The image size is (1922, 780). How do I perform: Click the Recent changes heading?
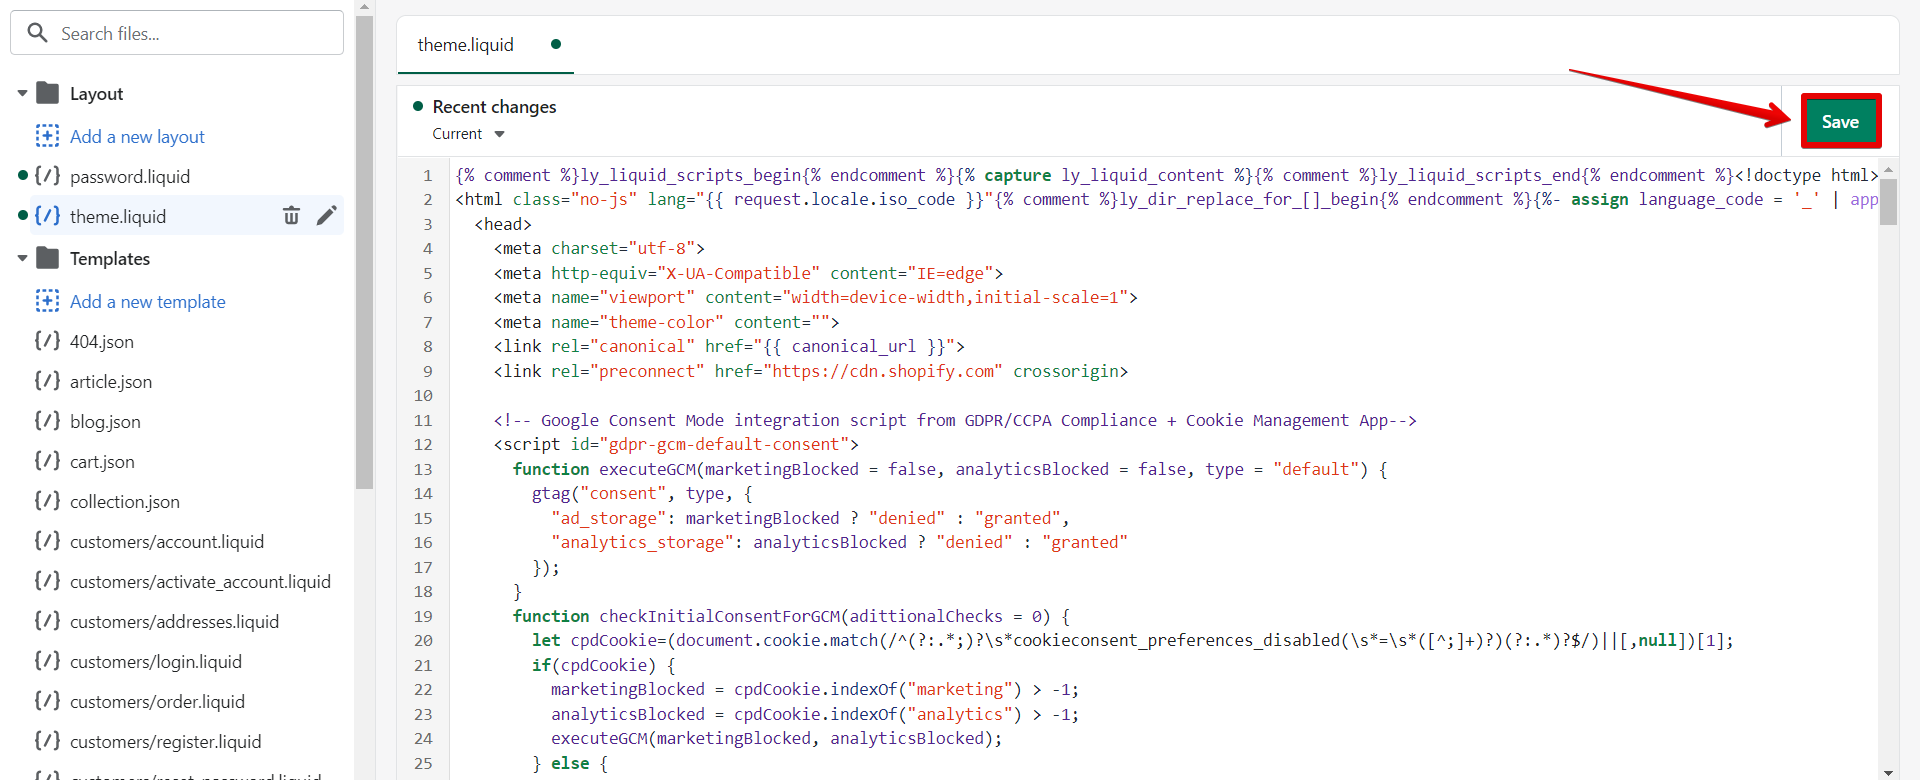click(494, 106)
